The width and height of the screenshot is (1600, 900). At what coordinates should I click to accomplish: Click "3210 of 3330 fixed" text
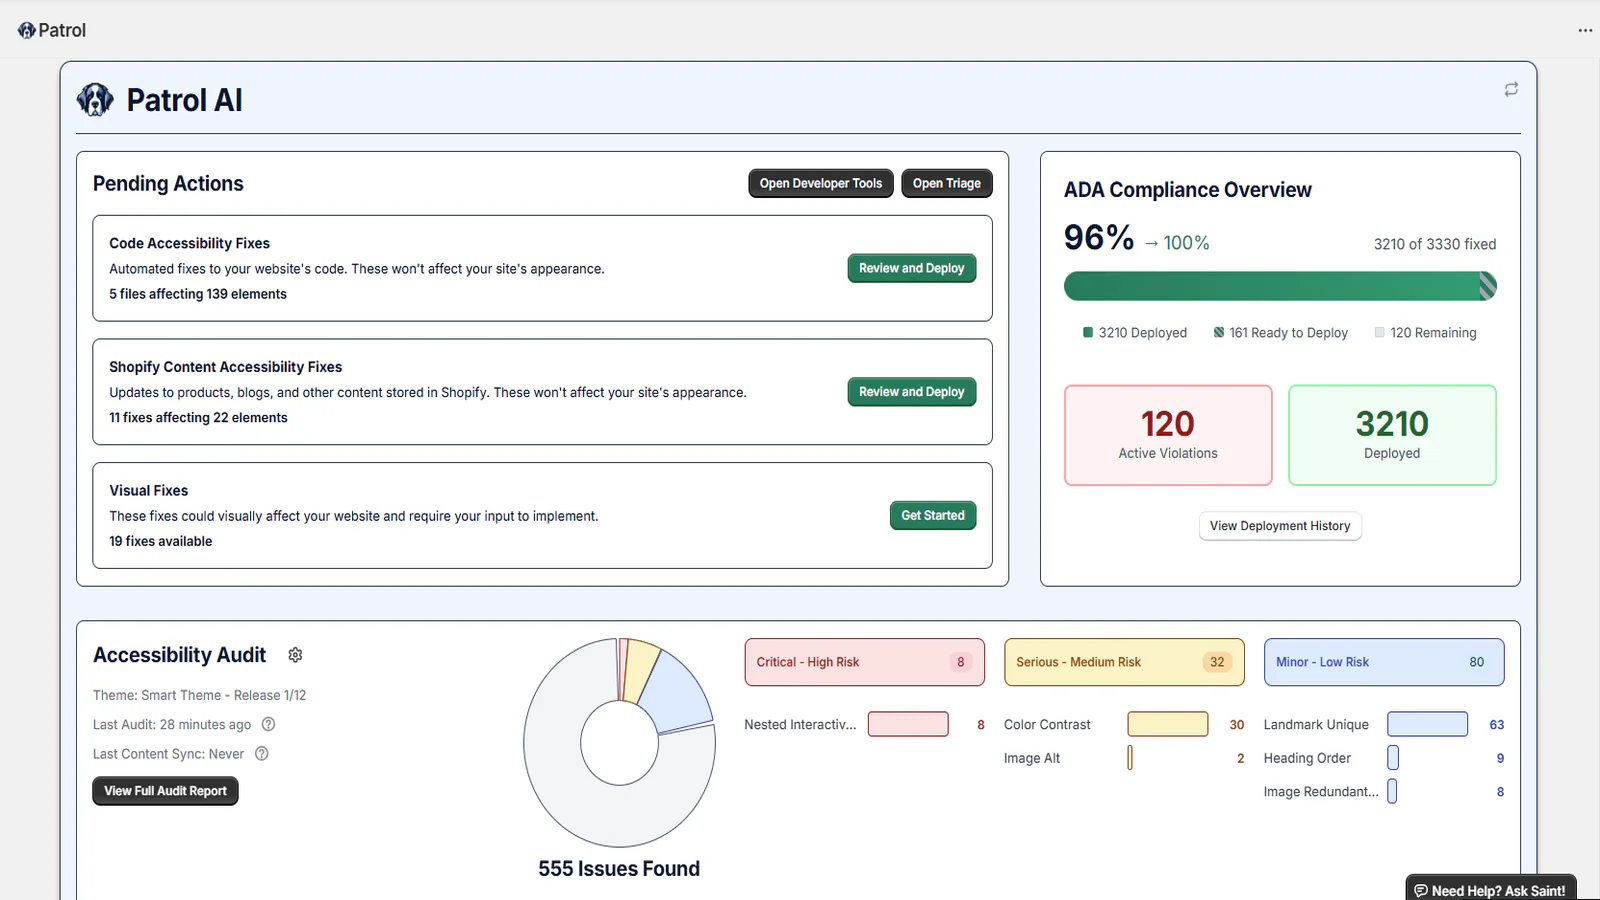(1435, 244)
